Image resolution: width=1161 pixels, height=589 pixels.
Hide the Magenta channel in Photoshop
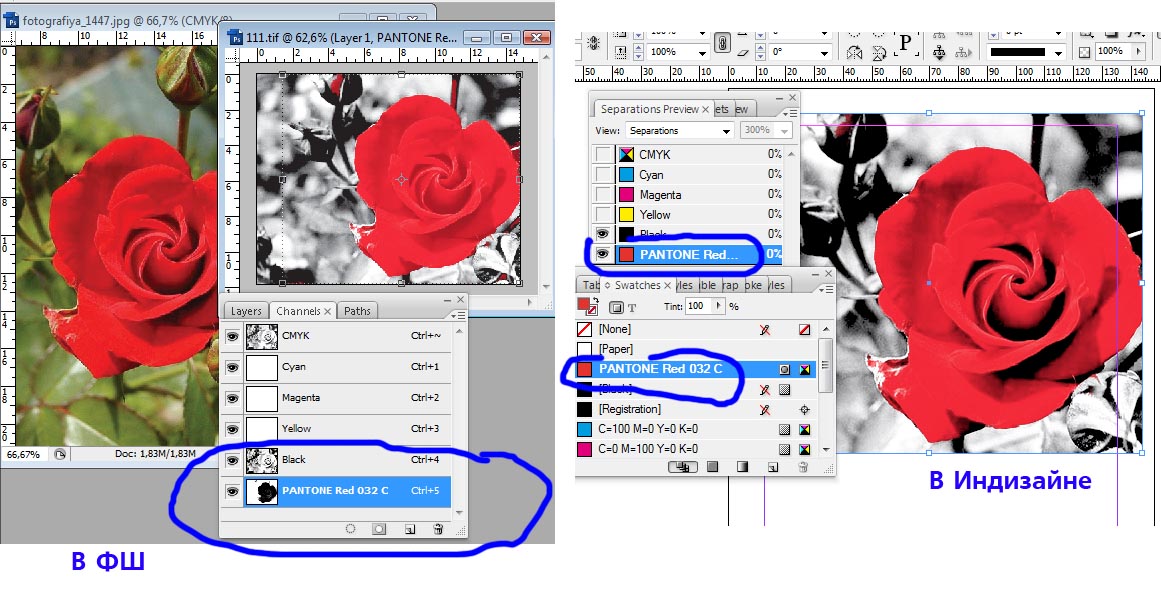232,399
